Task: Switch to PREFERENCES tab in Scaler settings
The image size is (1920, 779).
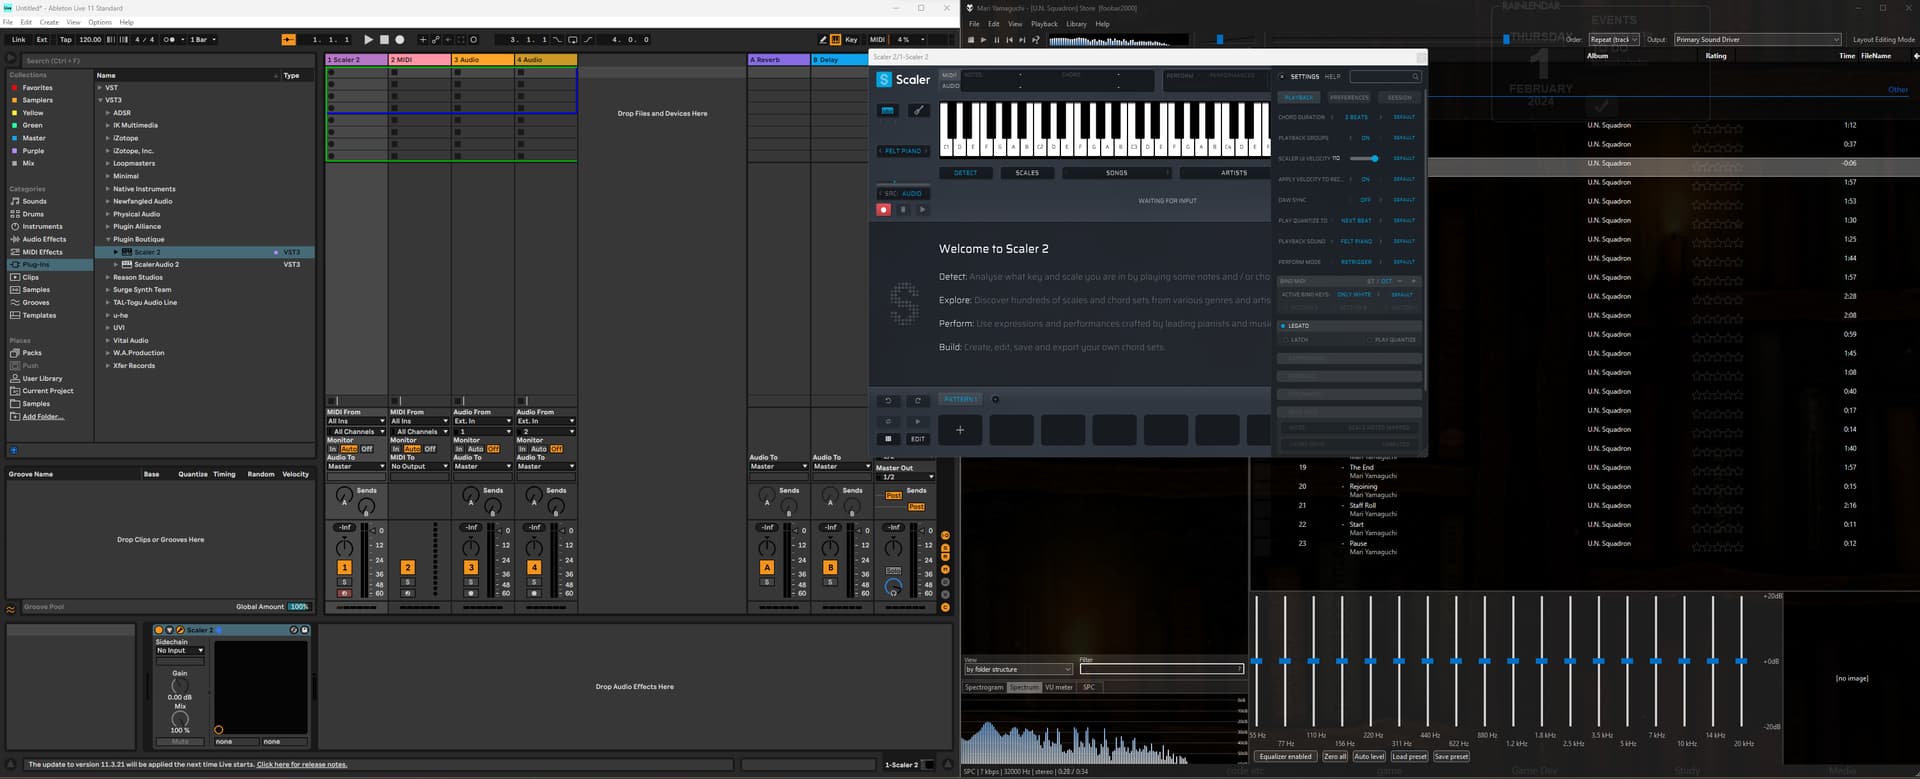Action: coord(1349,98)
